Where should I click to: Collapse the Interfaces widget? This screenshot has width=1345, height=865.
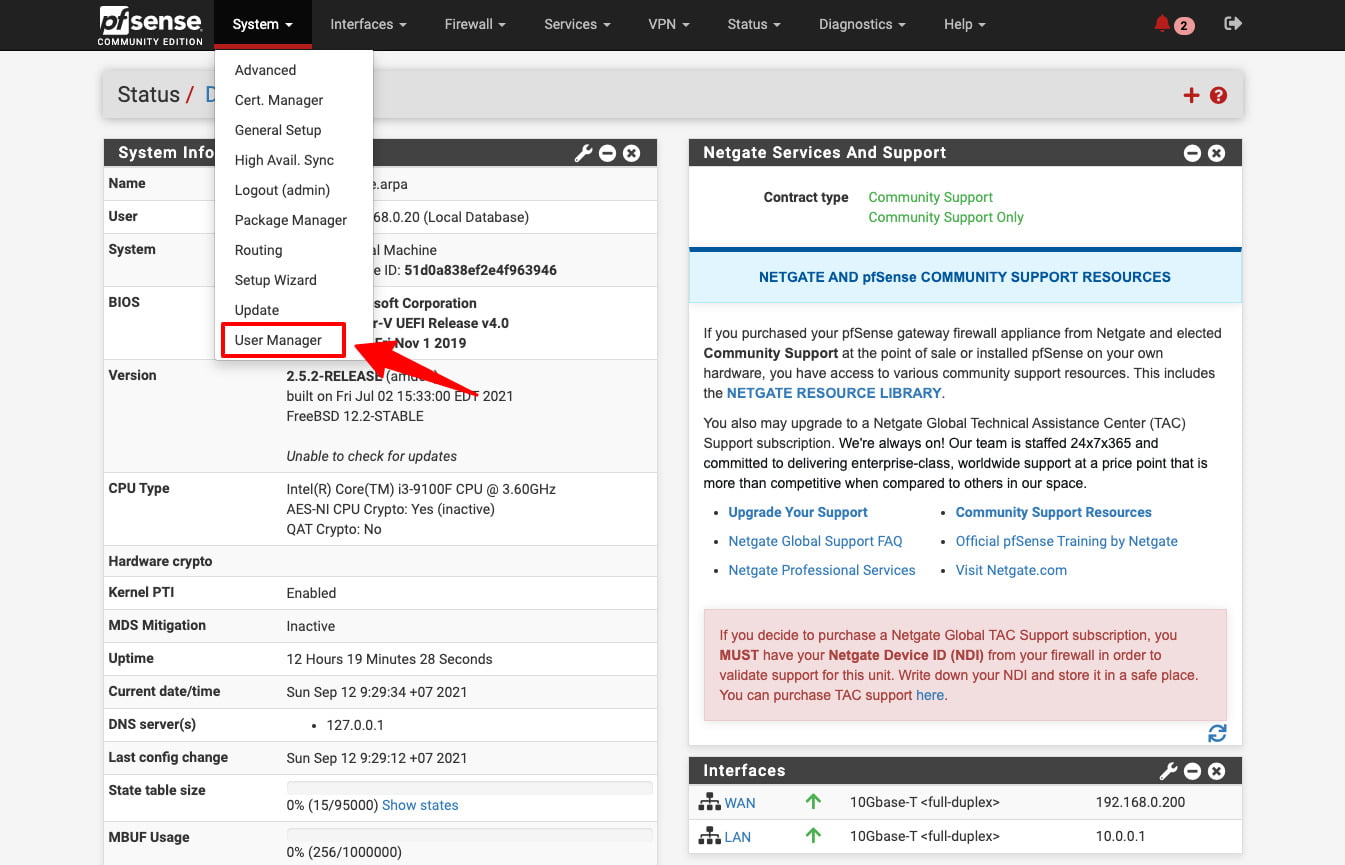tap(1192, 771)
